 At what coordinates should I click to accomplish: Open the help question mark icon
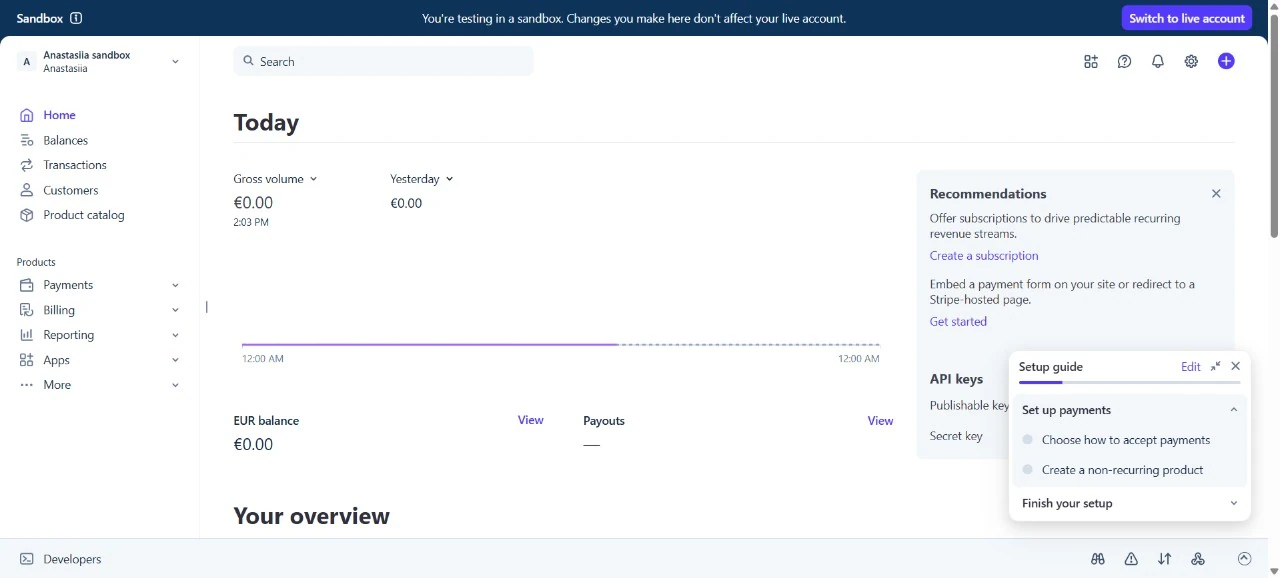coord(1124,61)
